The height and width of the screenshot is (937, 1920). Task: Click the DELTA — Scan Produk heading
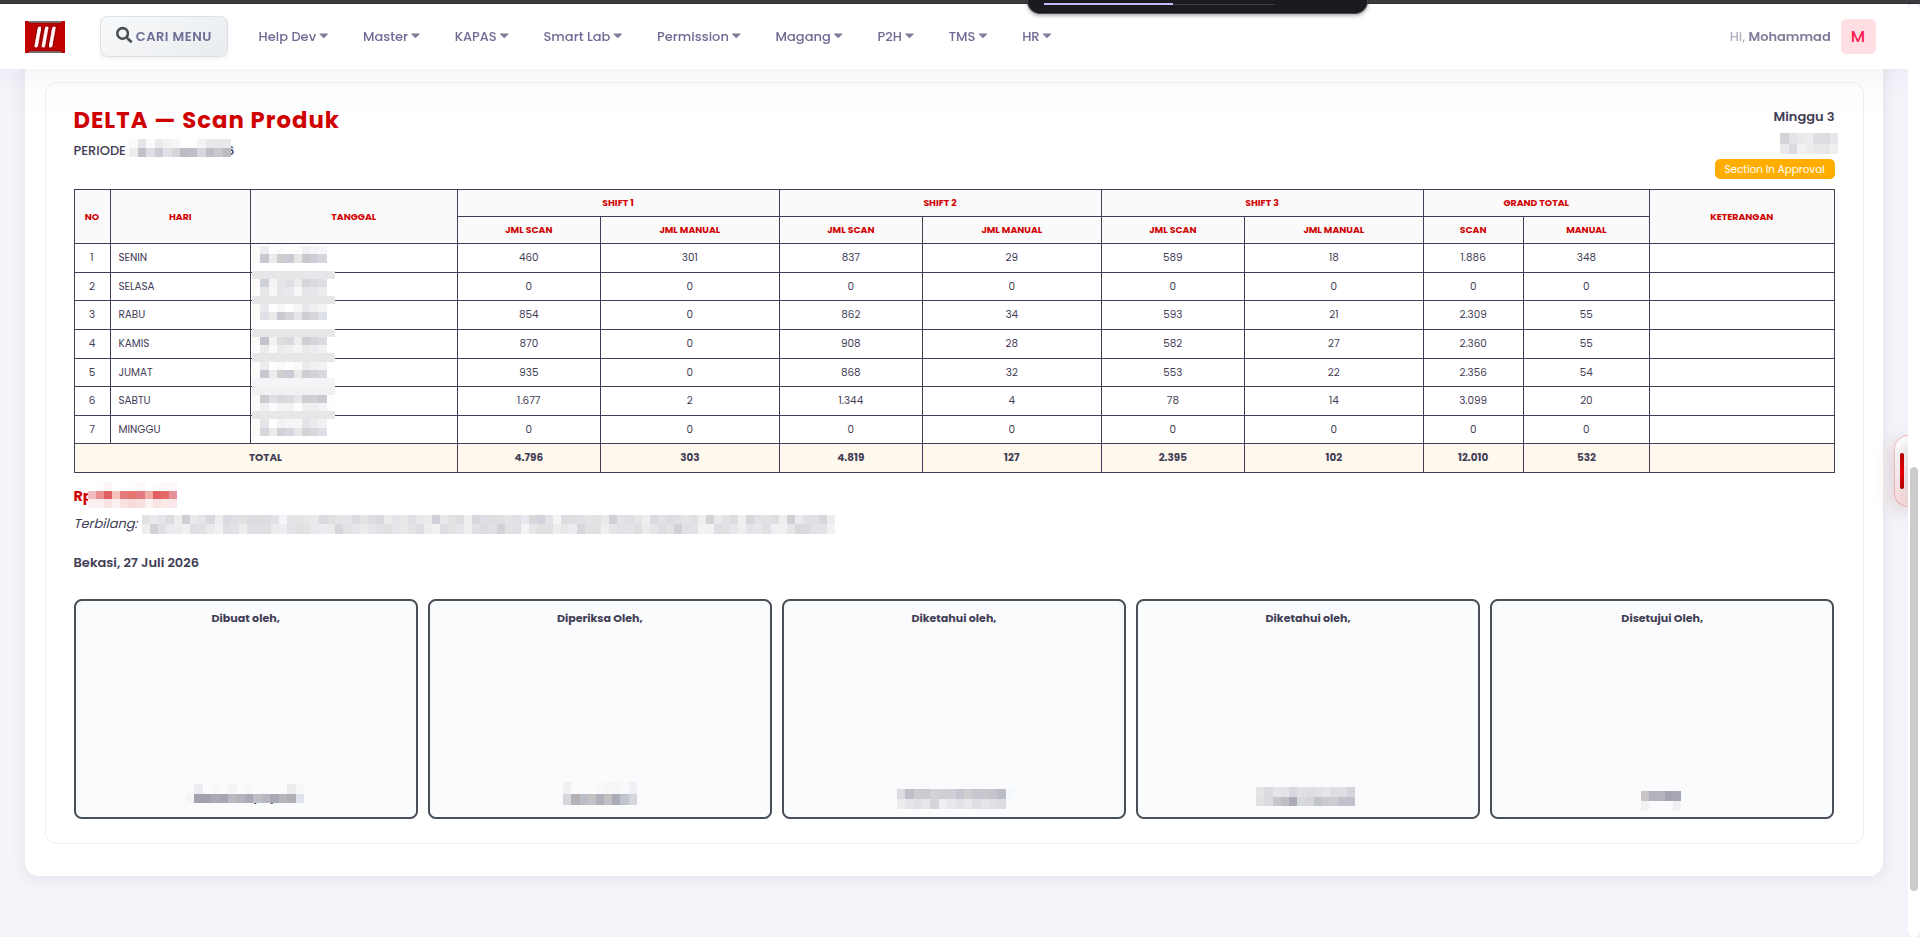tap(206, 120)
